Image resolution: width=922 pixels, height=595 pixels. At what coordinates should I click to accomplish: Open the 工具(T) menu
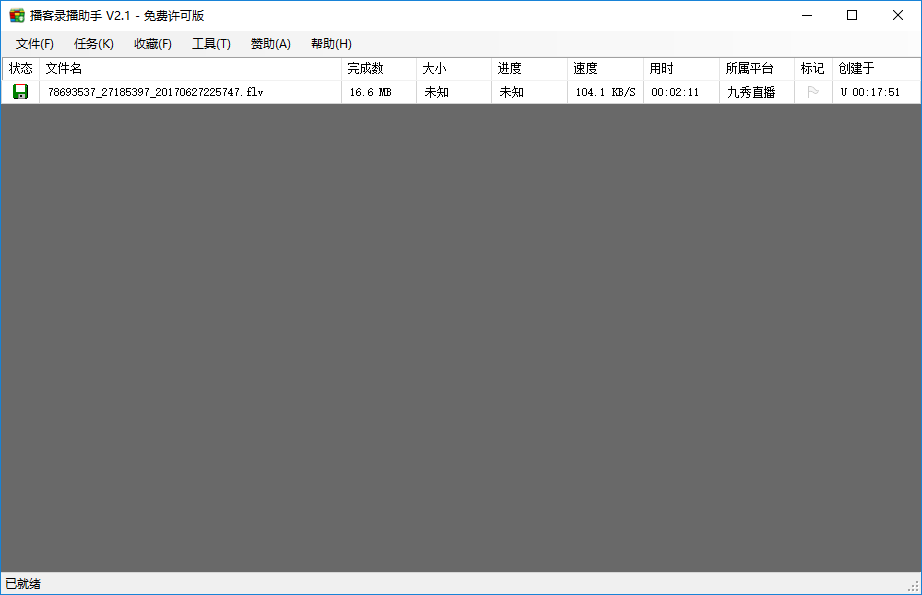[x=209, y=43]
